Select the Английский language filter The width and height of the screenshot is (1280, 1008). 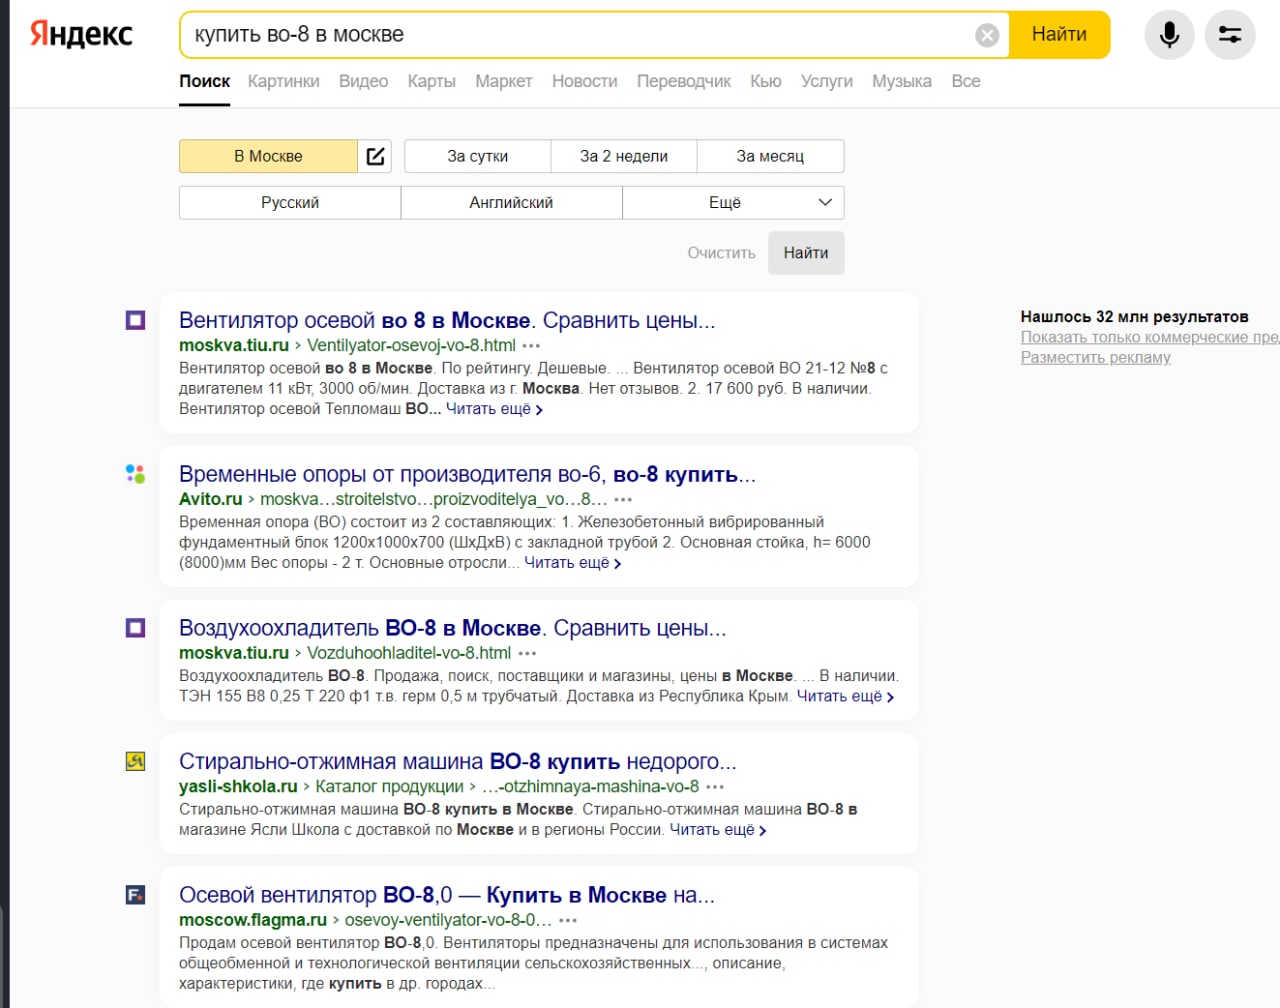tap(511, 202)
